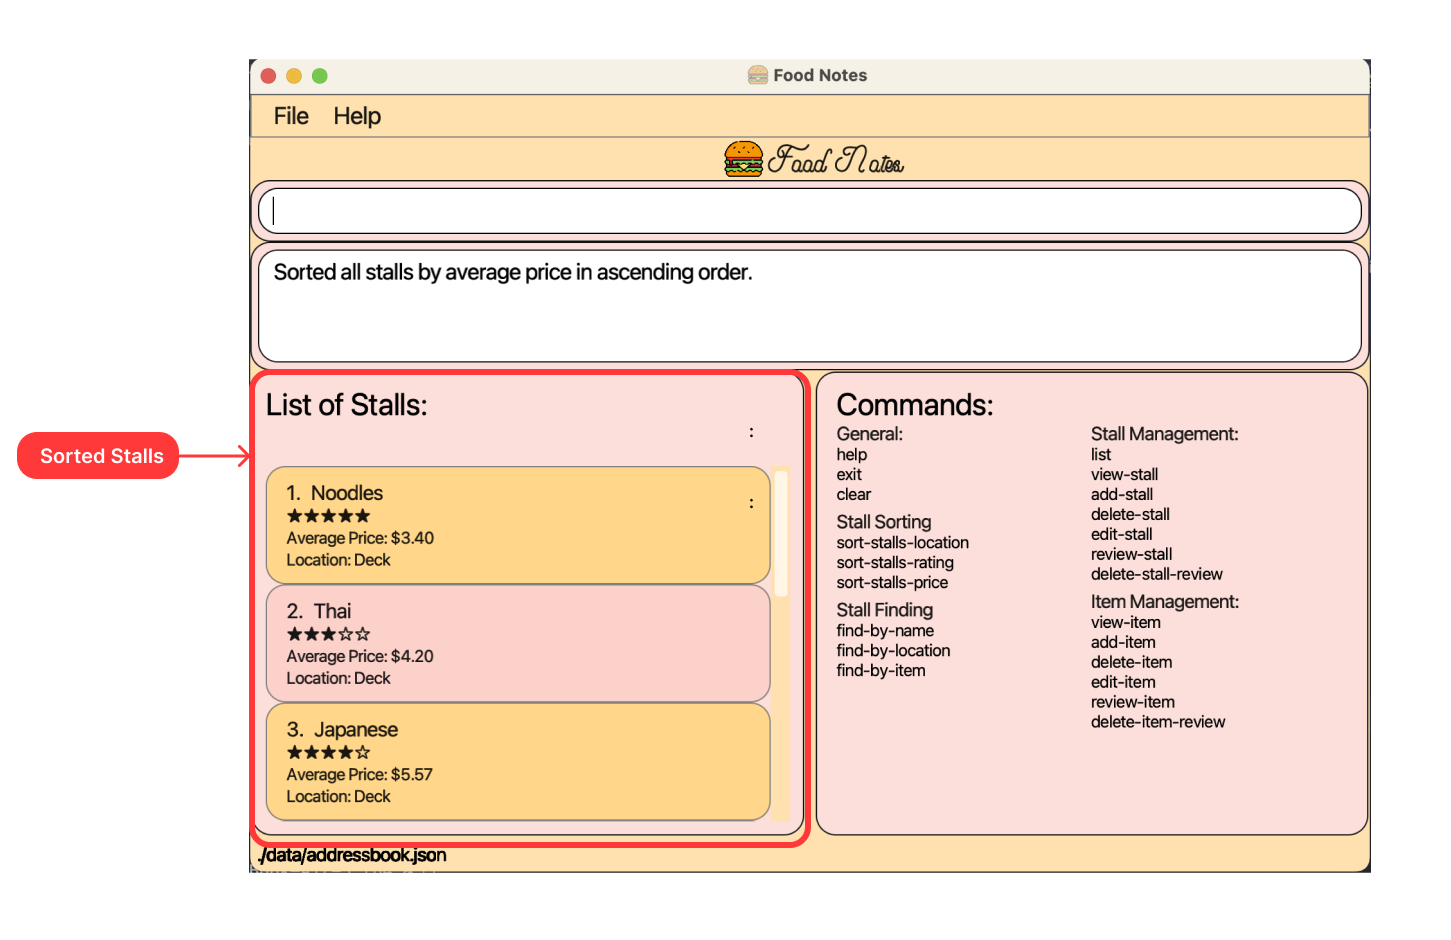Click the command input text field
The image size is (1451, 940).
(x=810, y=211)
